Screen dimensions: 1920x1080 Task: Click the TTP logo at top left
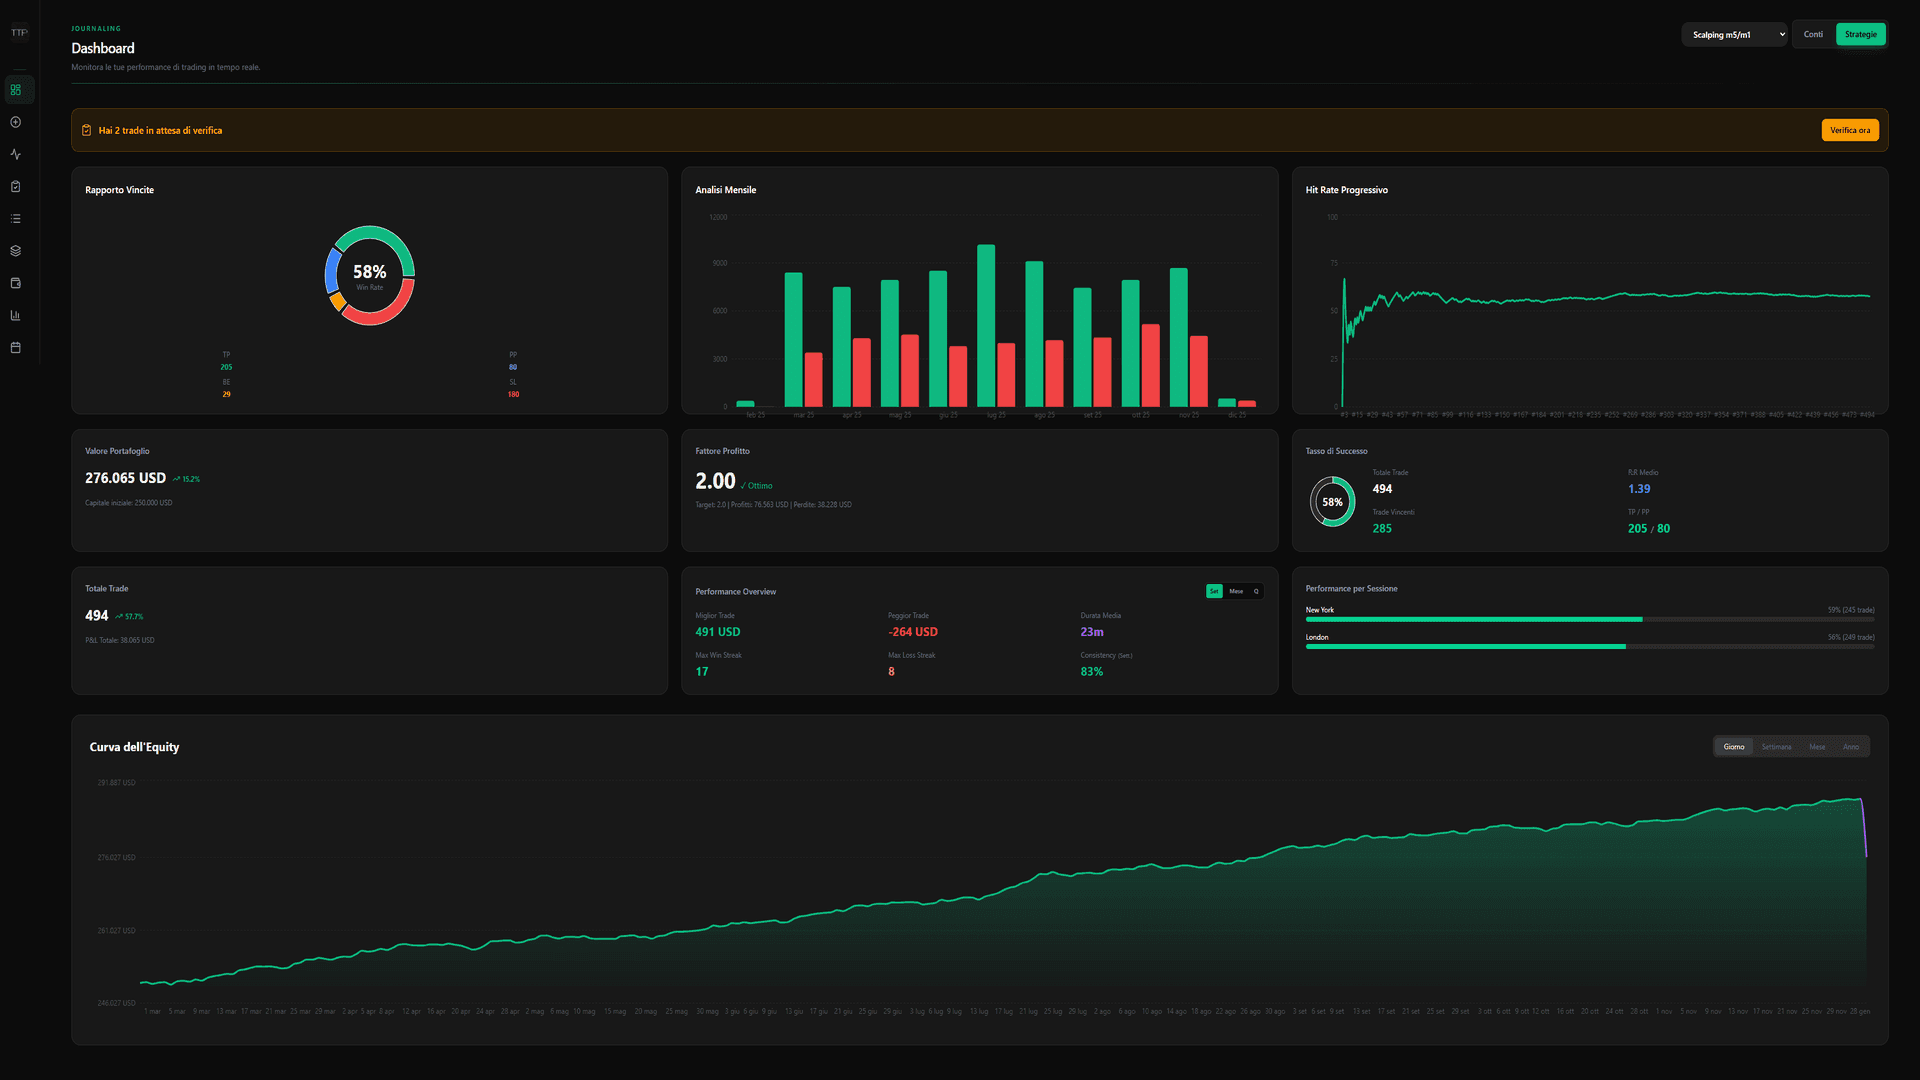(x=18, y=32)
